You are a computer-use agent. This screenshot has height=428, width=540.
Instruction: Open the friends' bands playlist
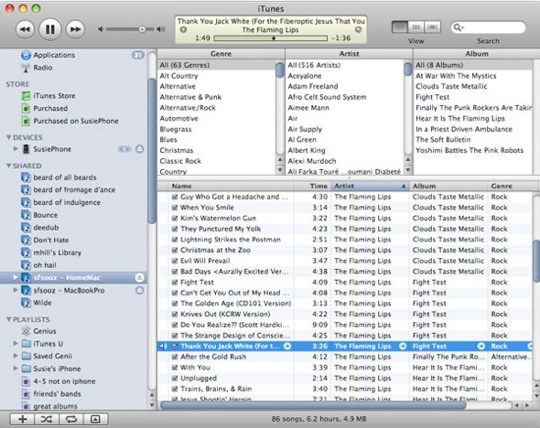coord(57,394)
